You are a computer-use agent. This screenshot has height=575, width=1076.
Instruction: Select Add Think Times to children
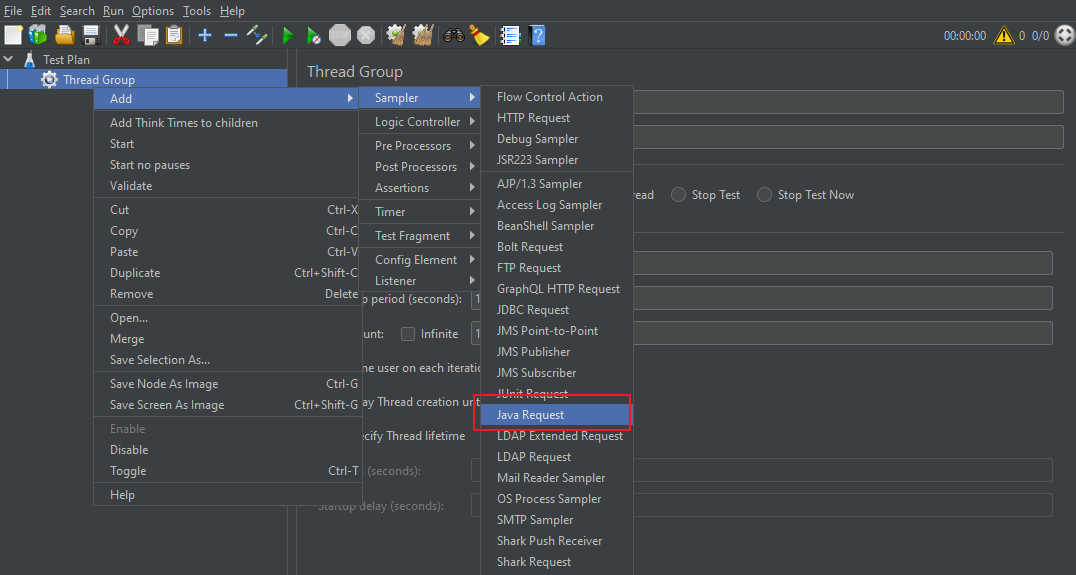click(x=226, y=123)
